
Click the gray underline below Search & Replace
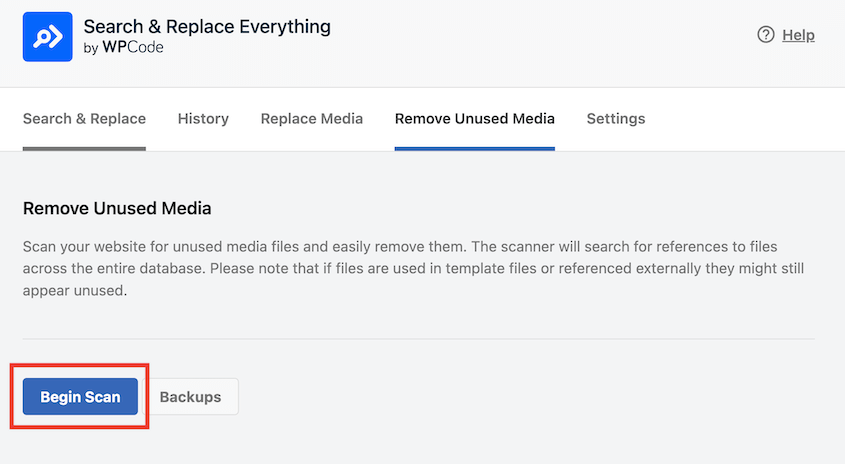[84, 148]
